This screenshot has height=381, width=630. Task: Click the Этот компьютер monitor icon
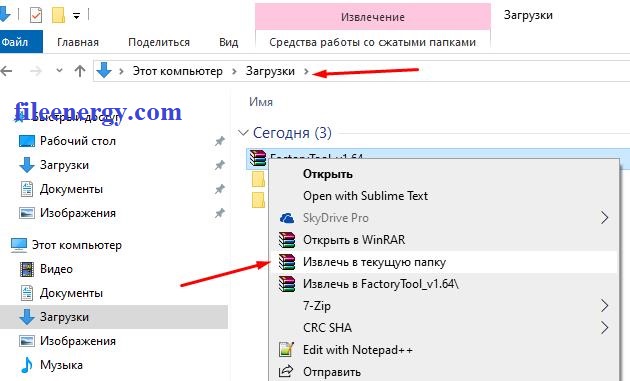pos(19,245)
